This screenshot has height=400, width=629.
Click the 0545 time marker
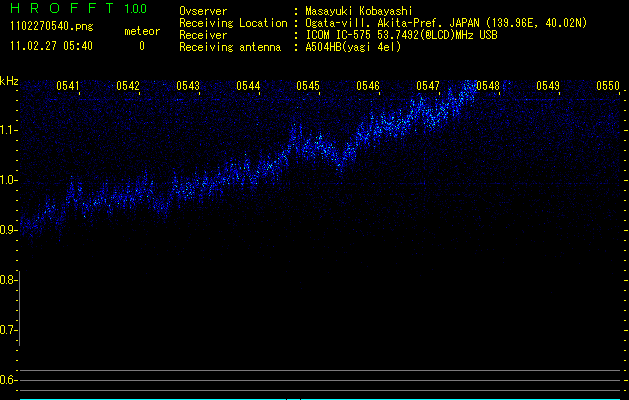[308, 86]
